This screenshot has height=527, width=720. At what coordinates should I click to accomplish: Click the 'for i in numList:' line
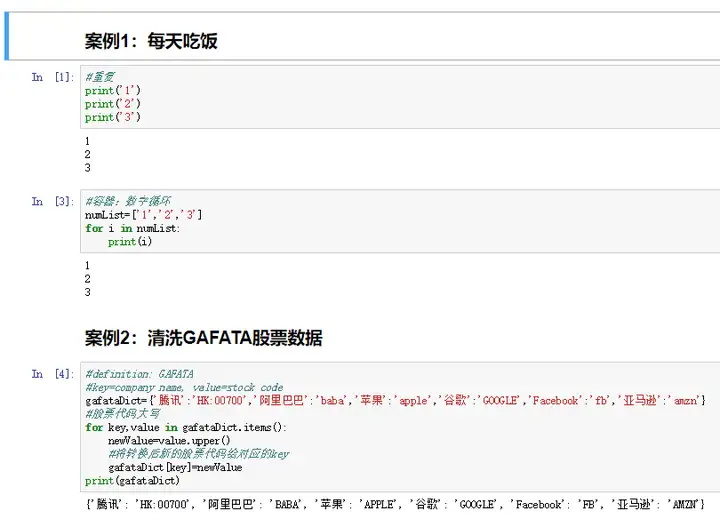[x=132, y=228]
